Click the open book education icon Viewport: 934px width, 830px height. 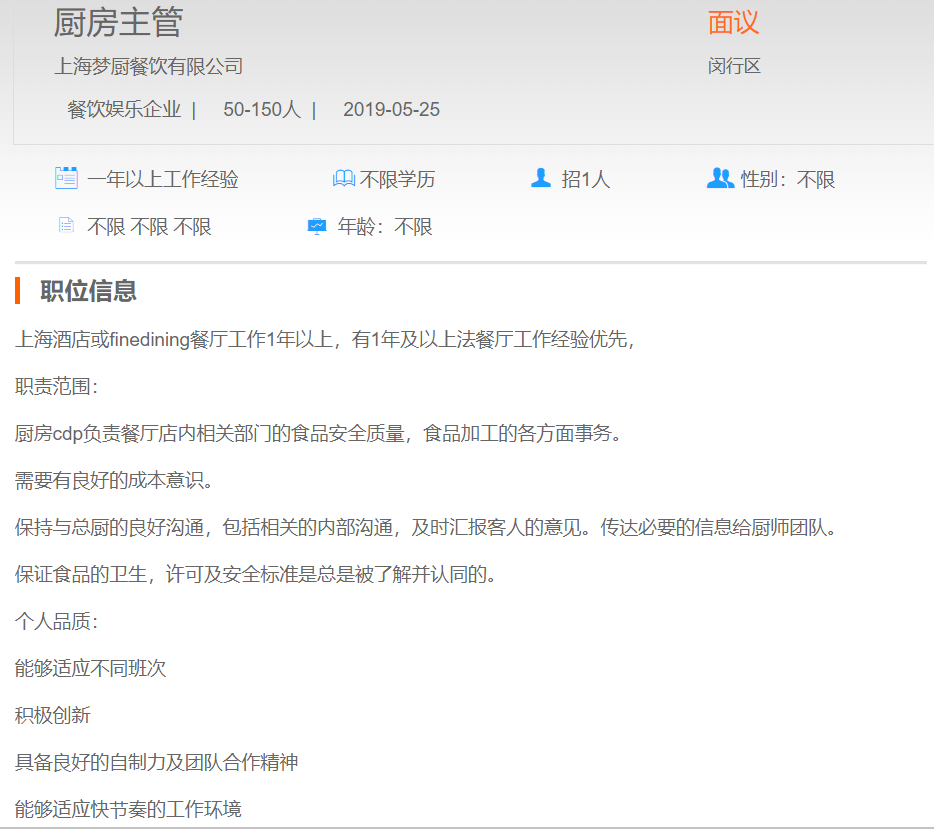343,179
